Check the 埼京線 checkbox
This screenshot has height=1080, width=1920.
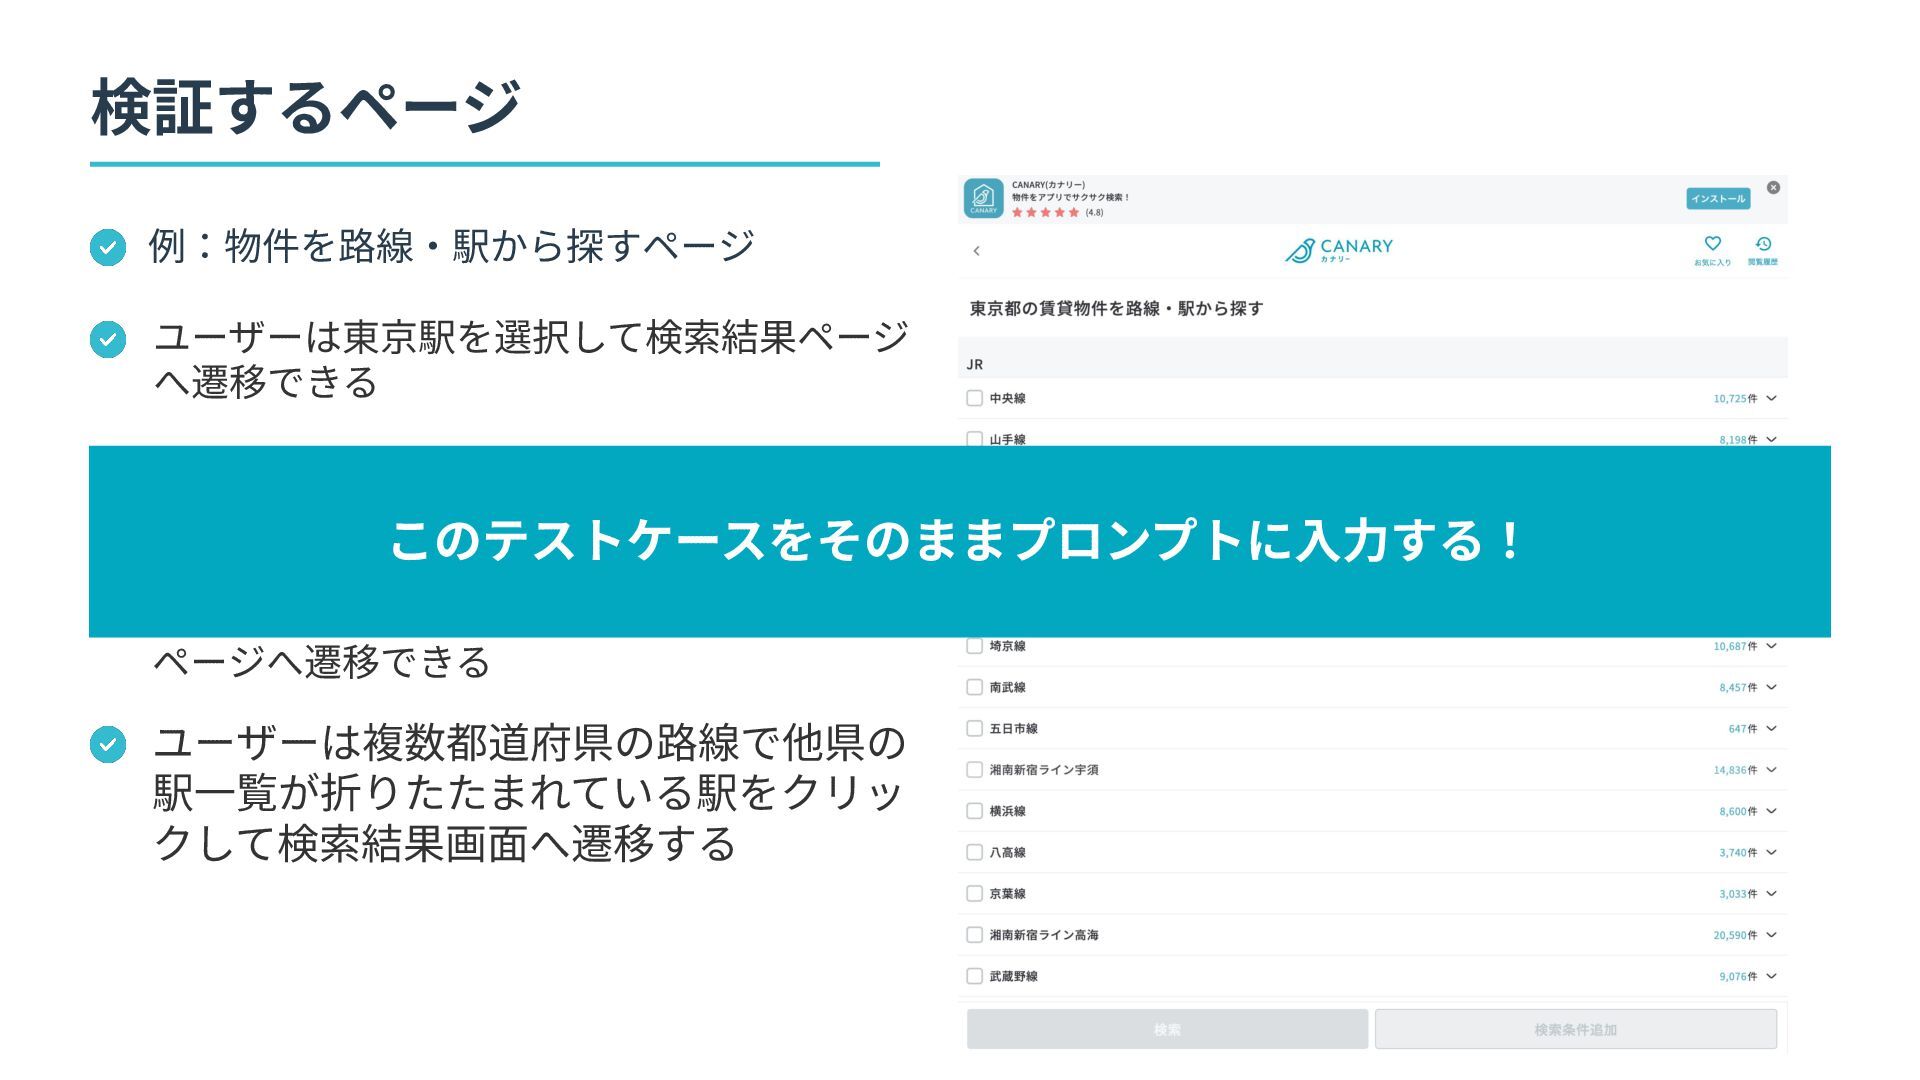(x=974, y=646)
